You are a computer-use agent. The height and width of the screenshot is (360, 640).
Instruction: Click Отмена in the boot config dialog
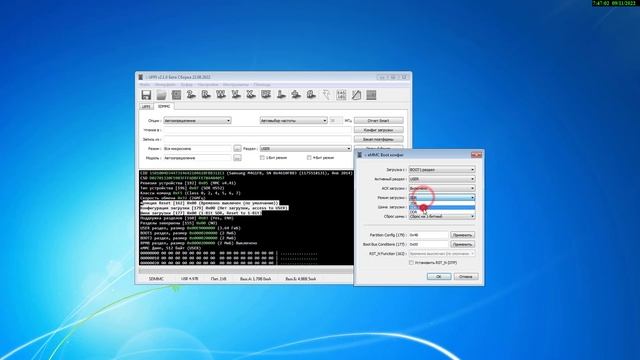(x=466, y=276)
